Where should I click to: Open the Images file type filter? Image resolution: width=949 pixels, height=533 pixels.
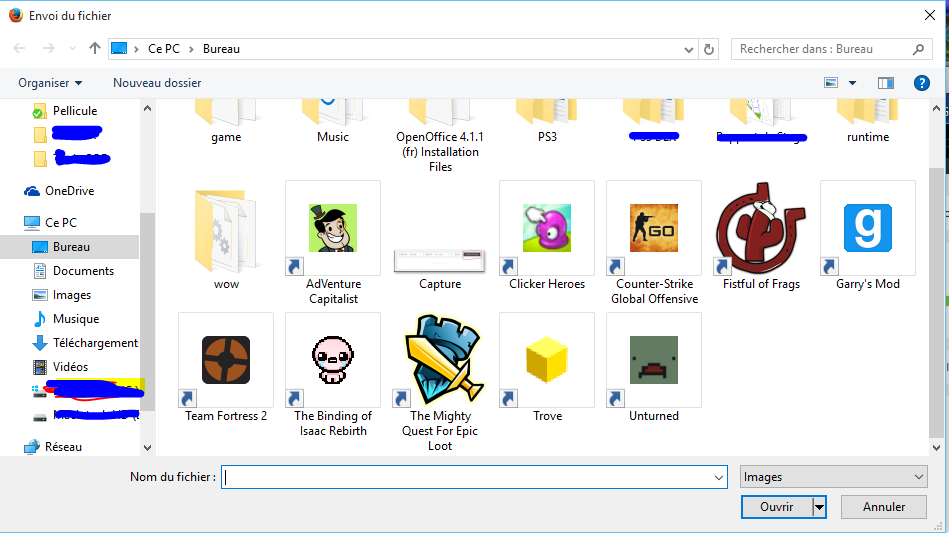pyautogui.click(x=833, y=477)
